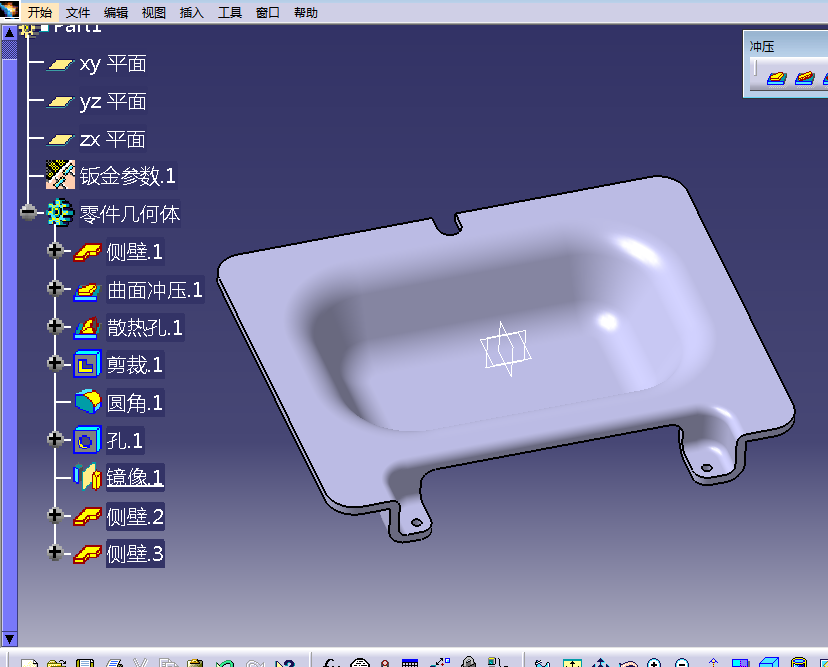
Task: Select the 镜像.1 mirror feature icon
Action: [x=87, y=478]
